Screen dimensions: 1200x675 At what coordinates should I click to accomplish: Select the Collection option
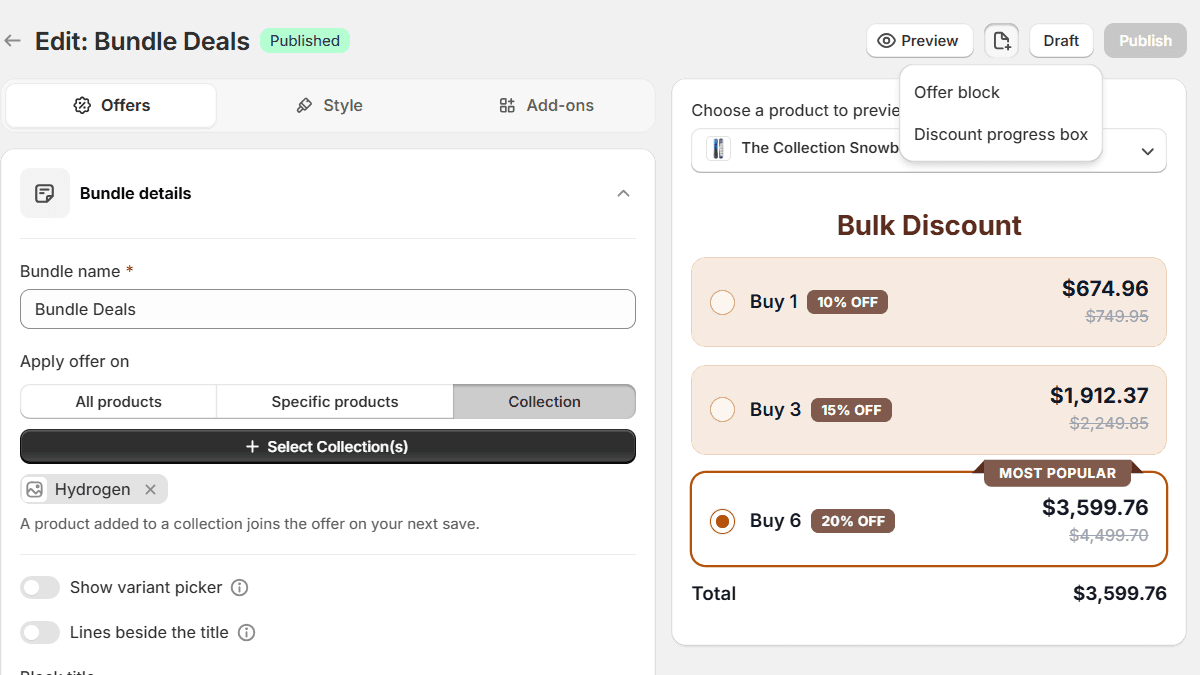pyautogui.click(x=544, y=402)
